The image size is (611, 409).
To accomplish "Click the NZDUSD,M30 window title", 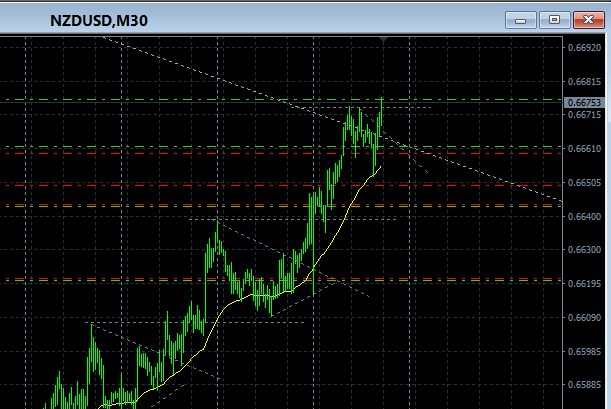I will (x=99, y=21).
